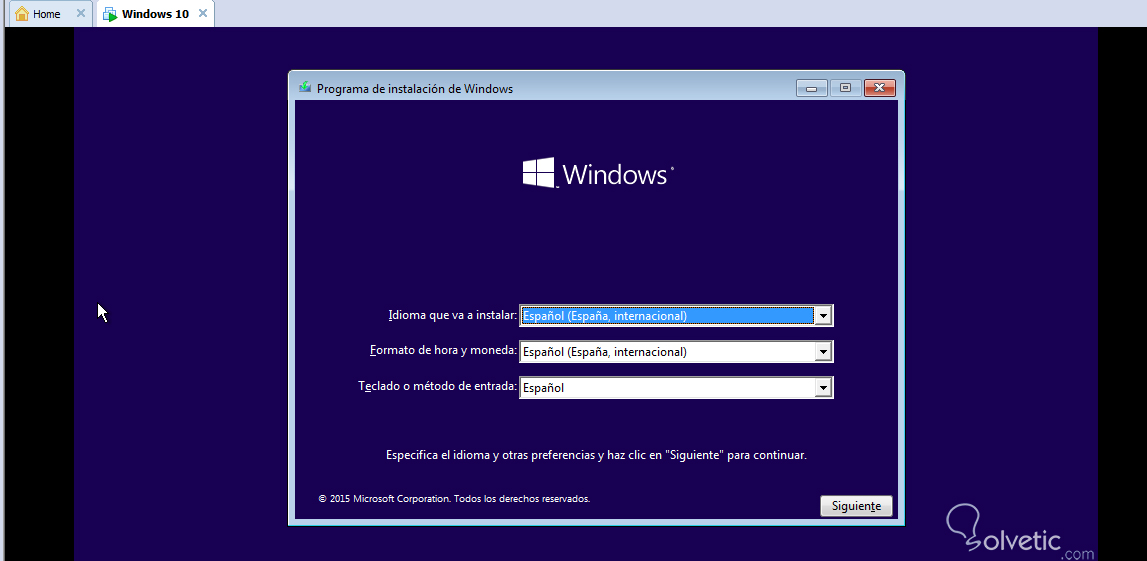Maximize the Windows setup window
Image resolution: width=1147 pixels, height=561 pixels.
click(845, 88)
